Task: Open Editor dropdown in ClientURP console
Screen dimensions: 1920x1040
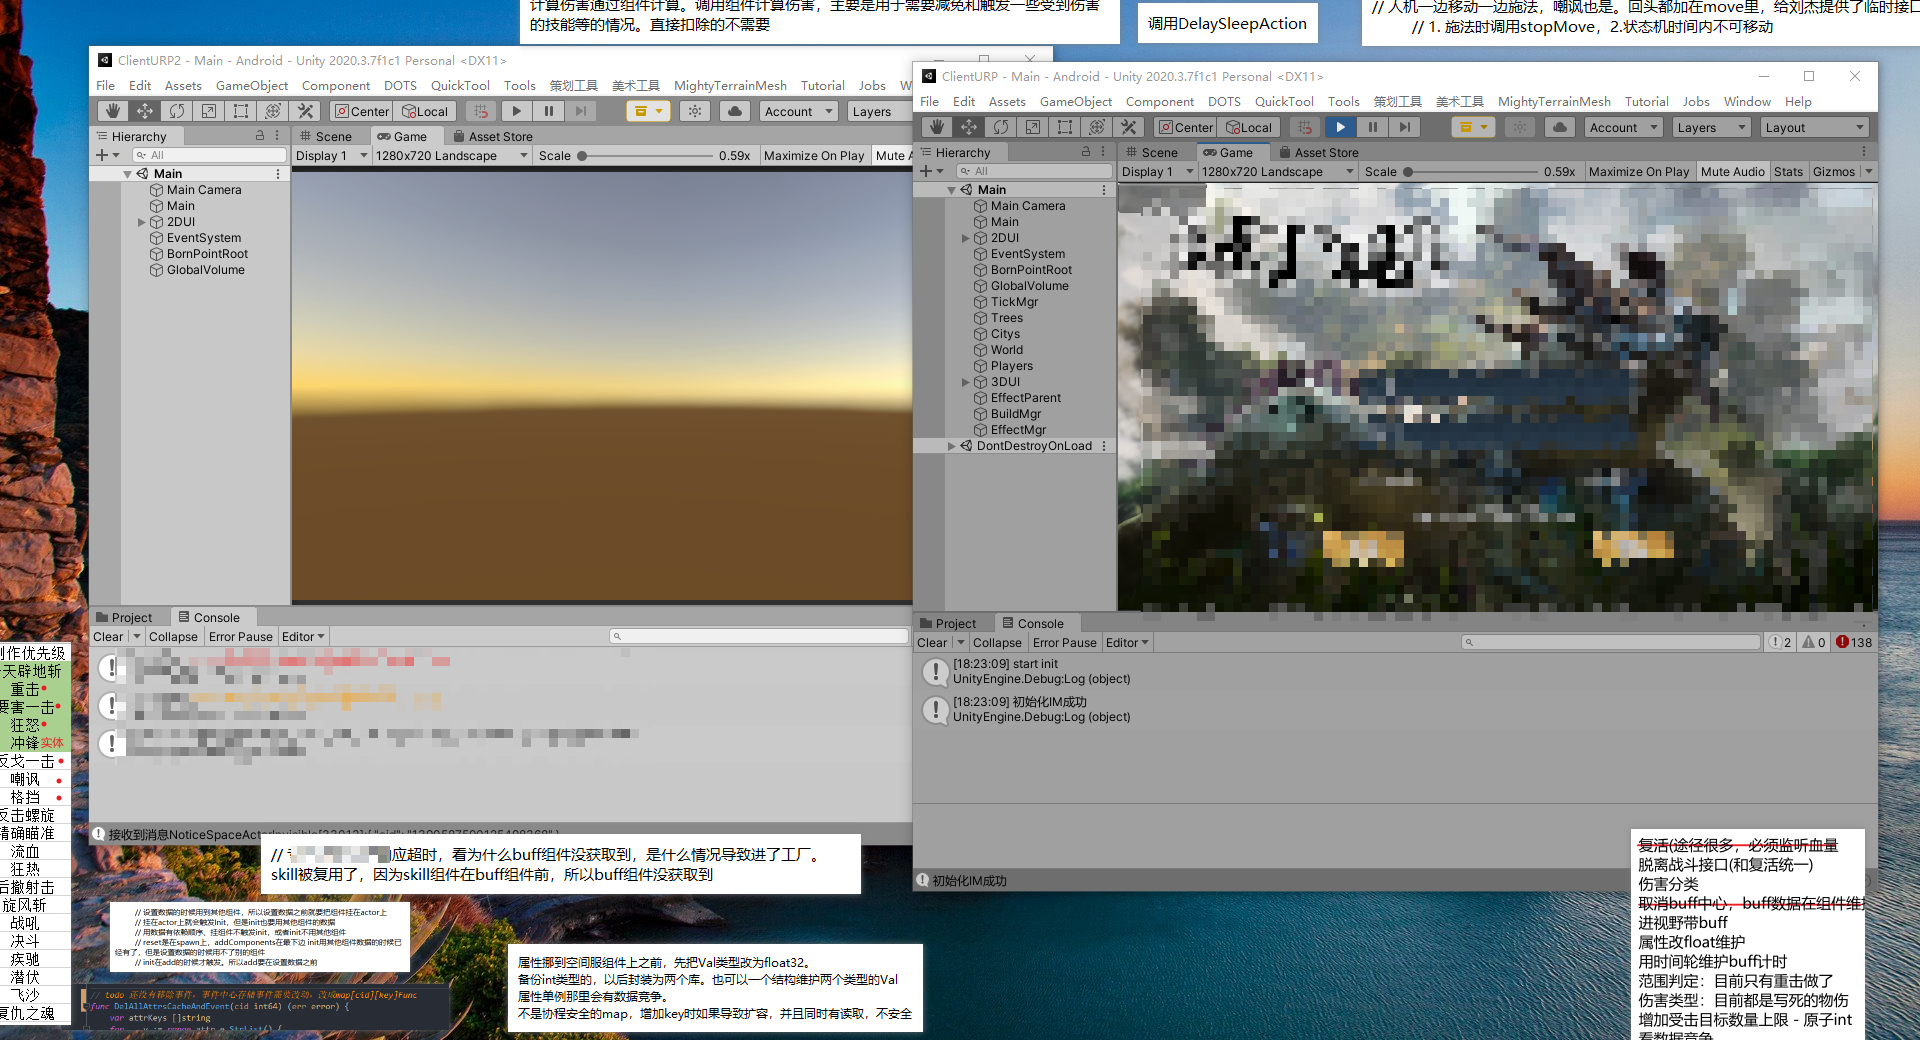Action: click(1127, 643)
